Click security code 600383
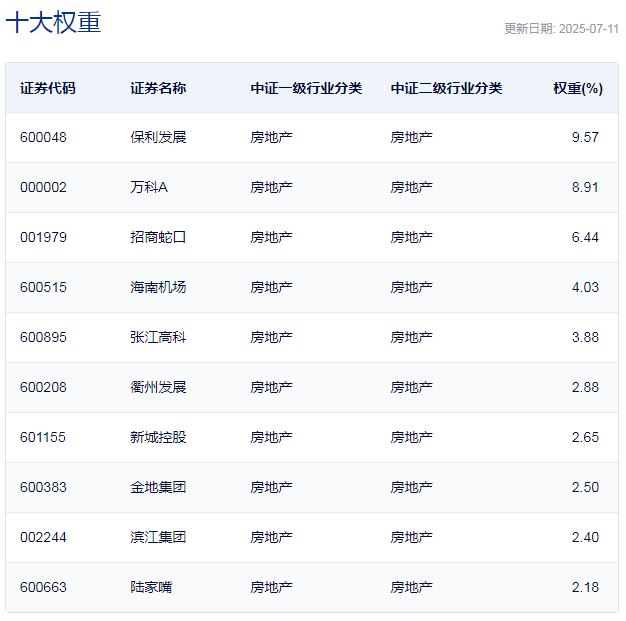This screenshot has width=626, height=621. coord(43,487)
